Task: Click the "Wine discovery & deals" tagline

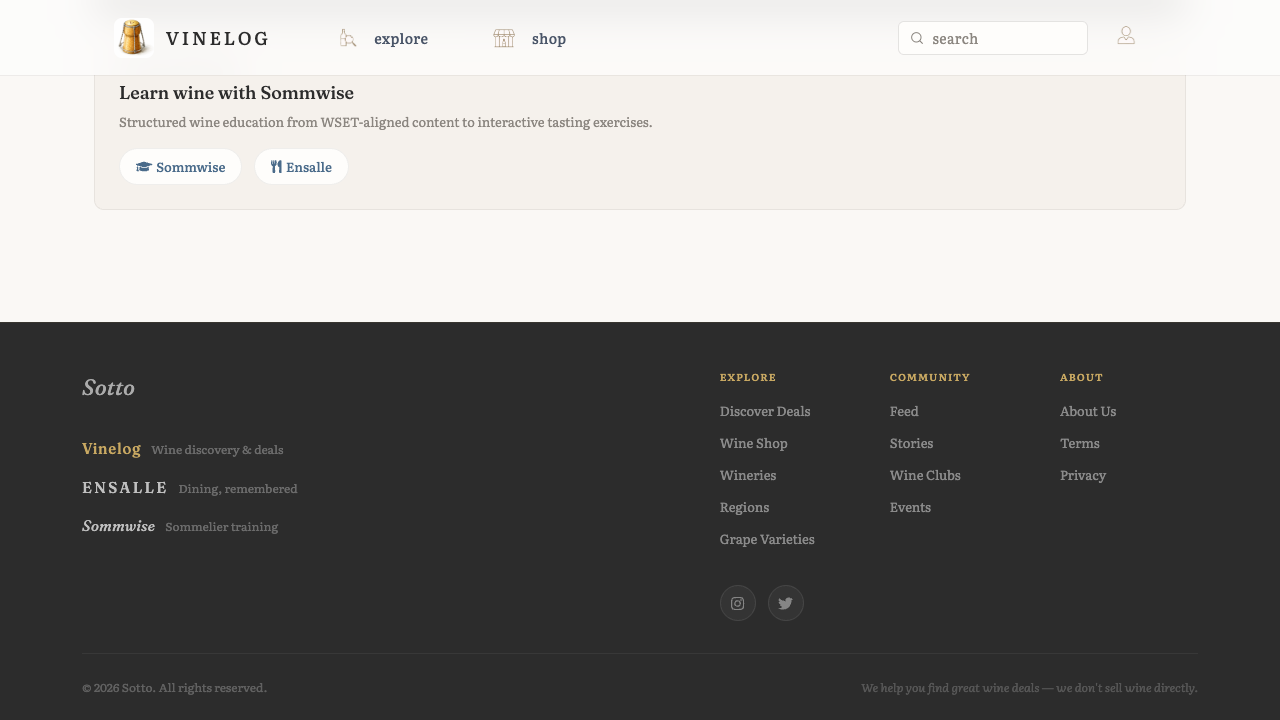Action: (x=217, y=450)
